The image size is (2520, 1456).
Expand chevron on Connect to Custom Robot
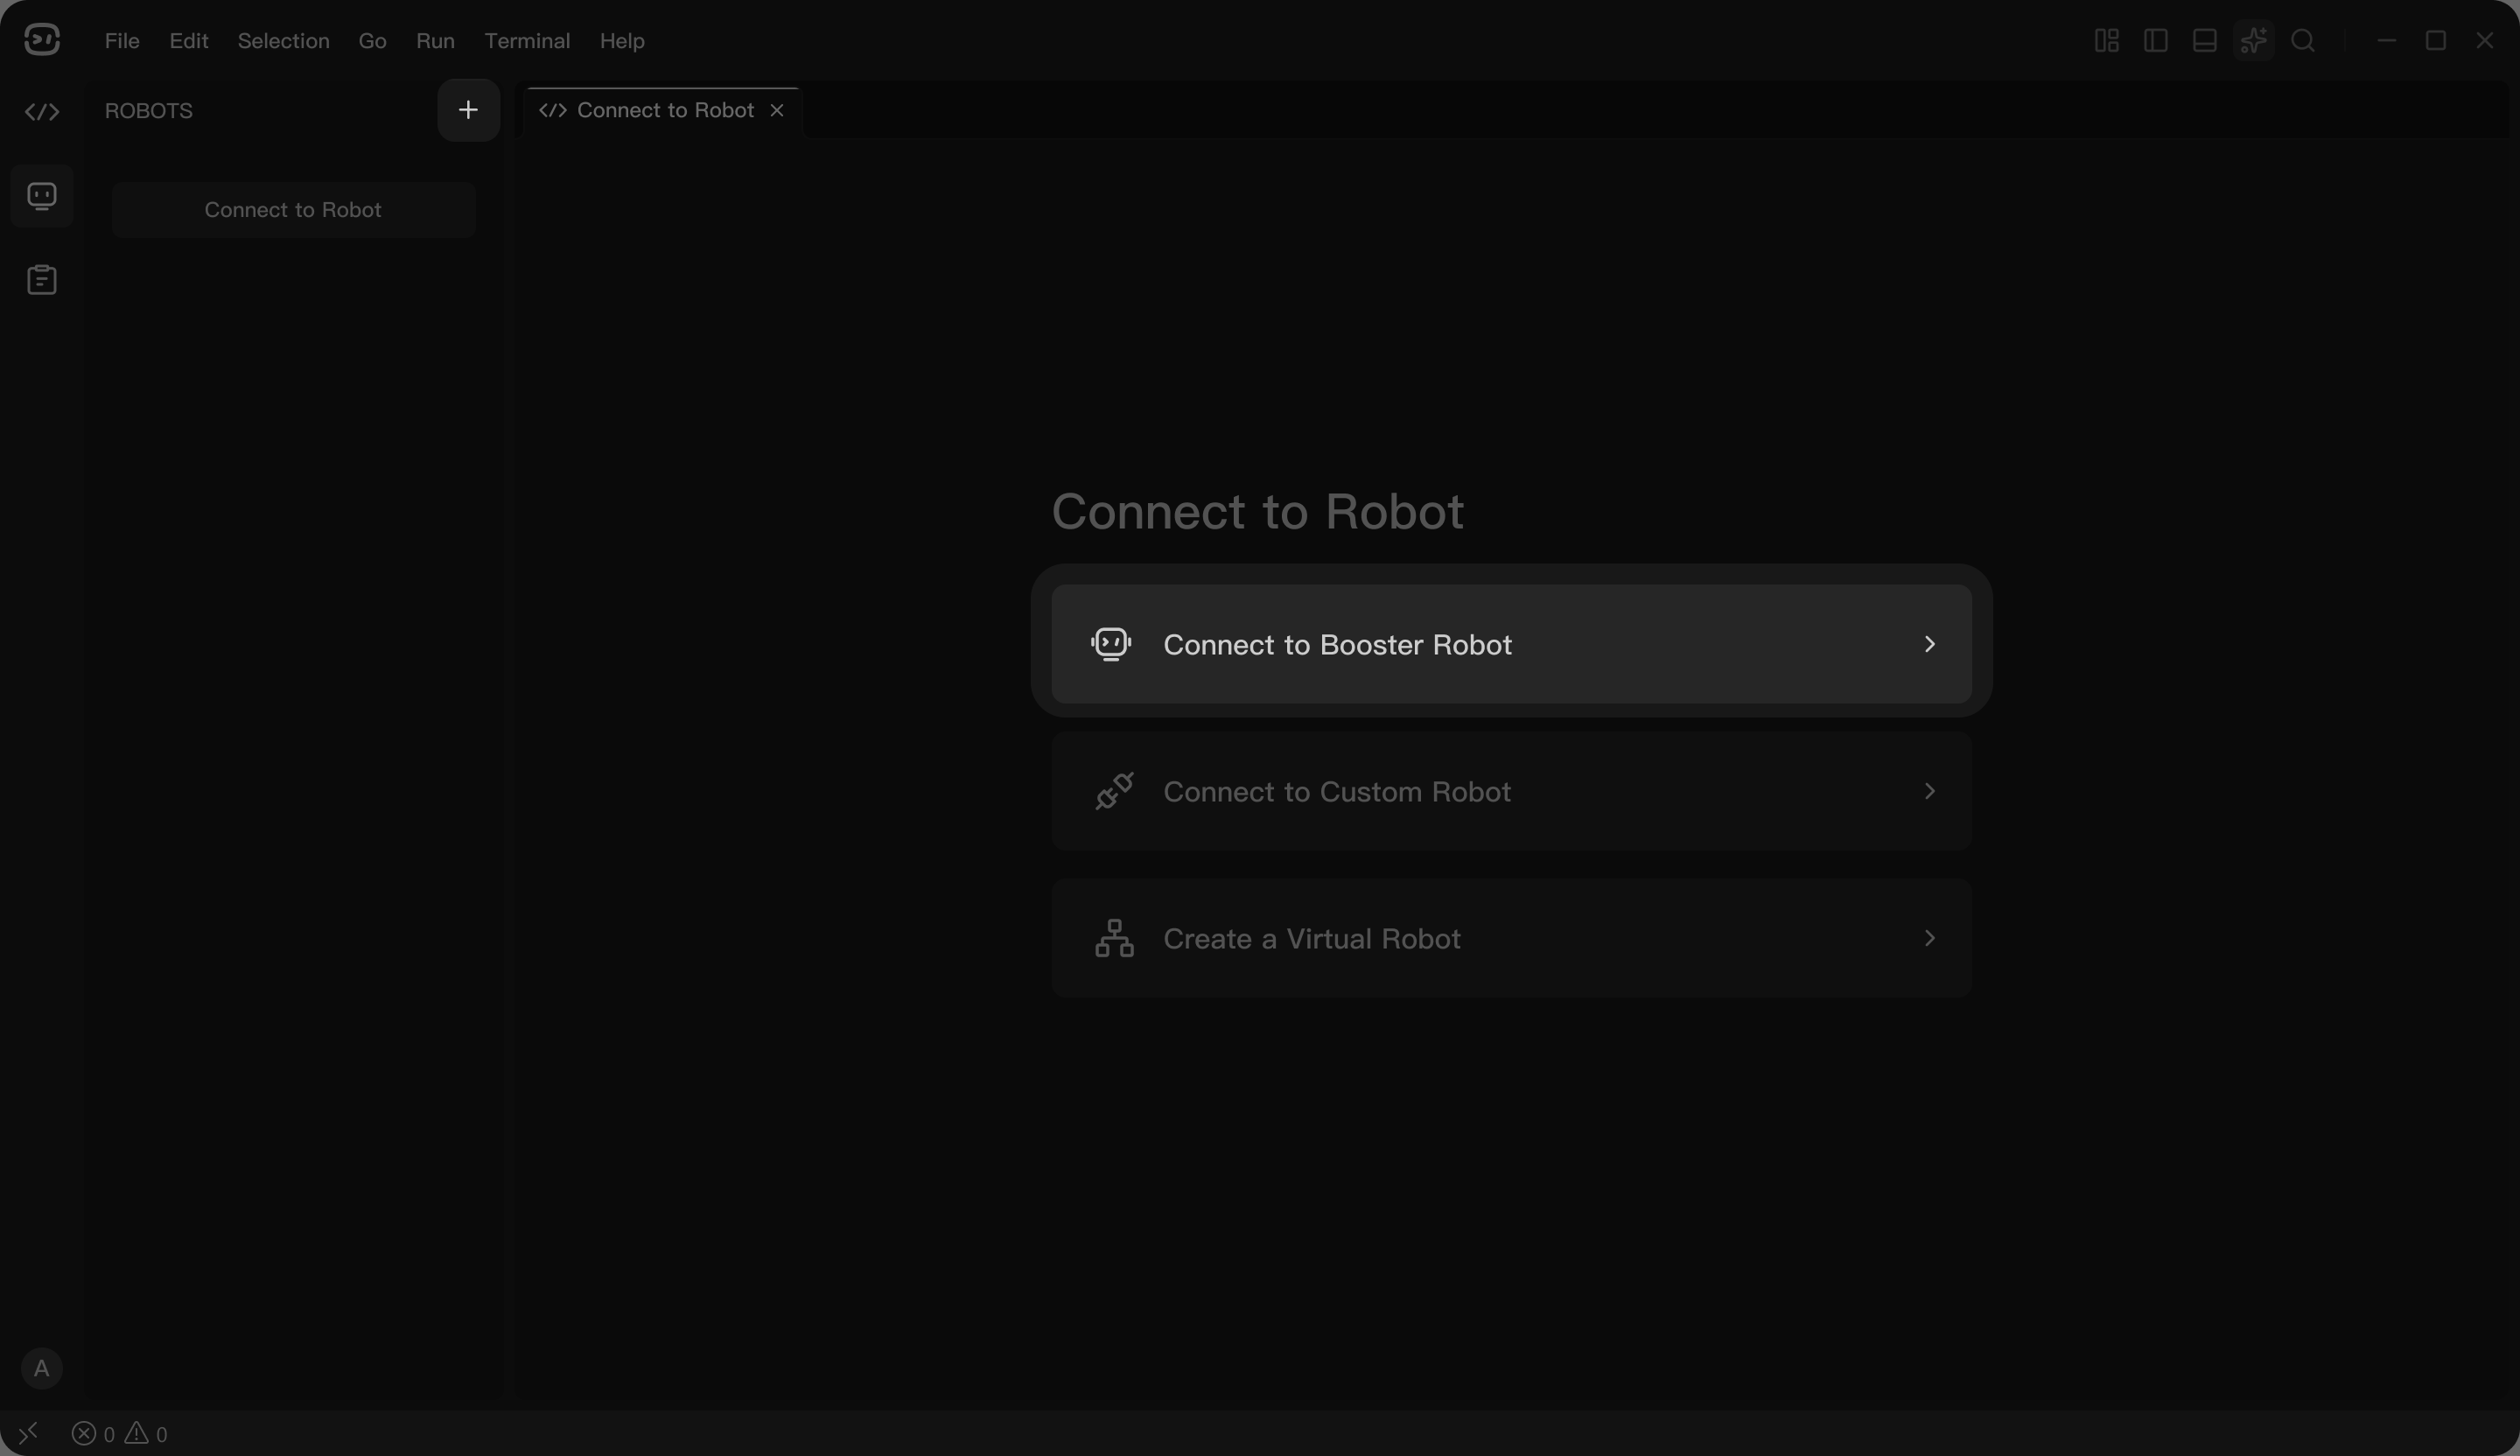(x=1930, y=791)
